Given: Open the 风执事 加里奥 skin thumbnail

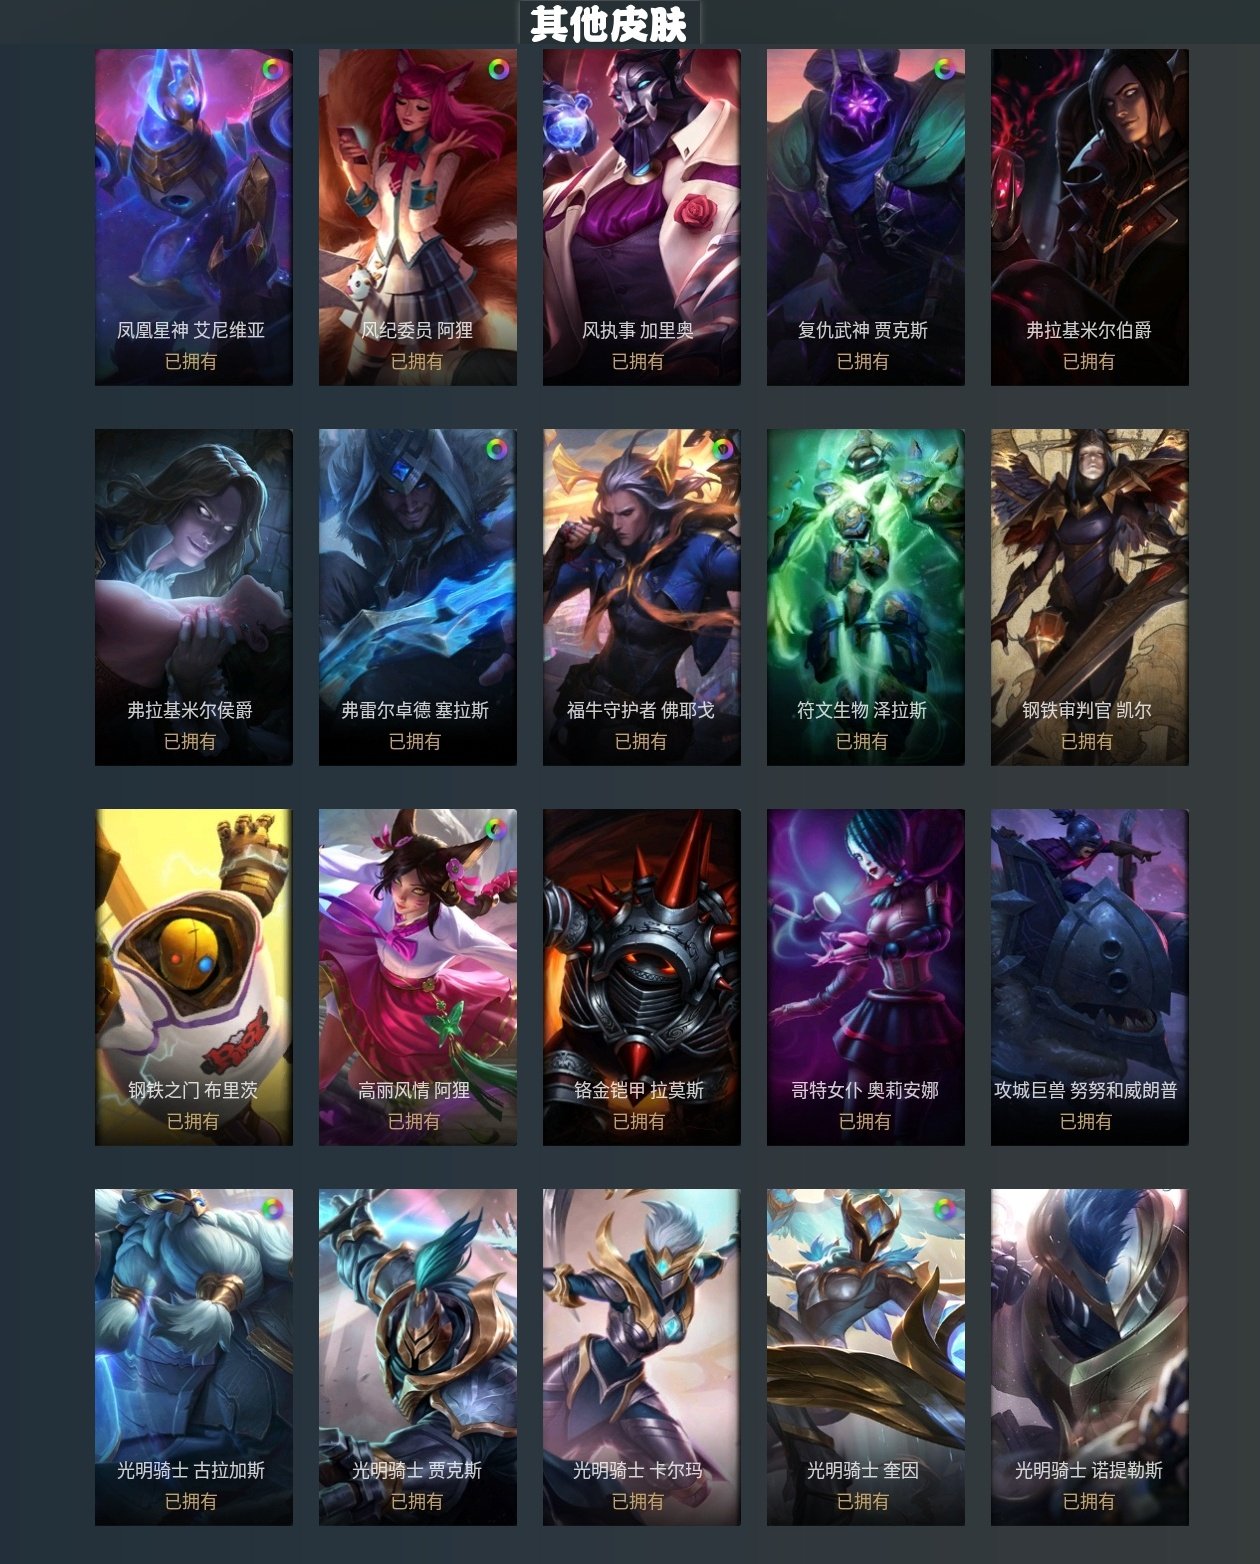Looking at the screenshot, I should [x=642, y=217].
